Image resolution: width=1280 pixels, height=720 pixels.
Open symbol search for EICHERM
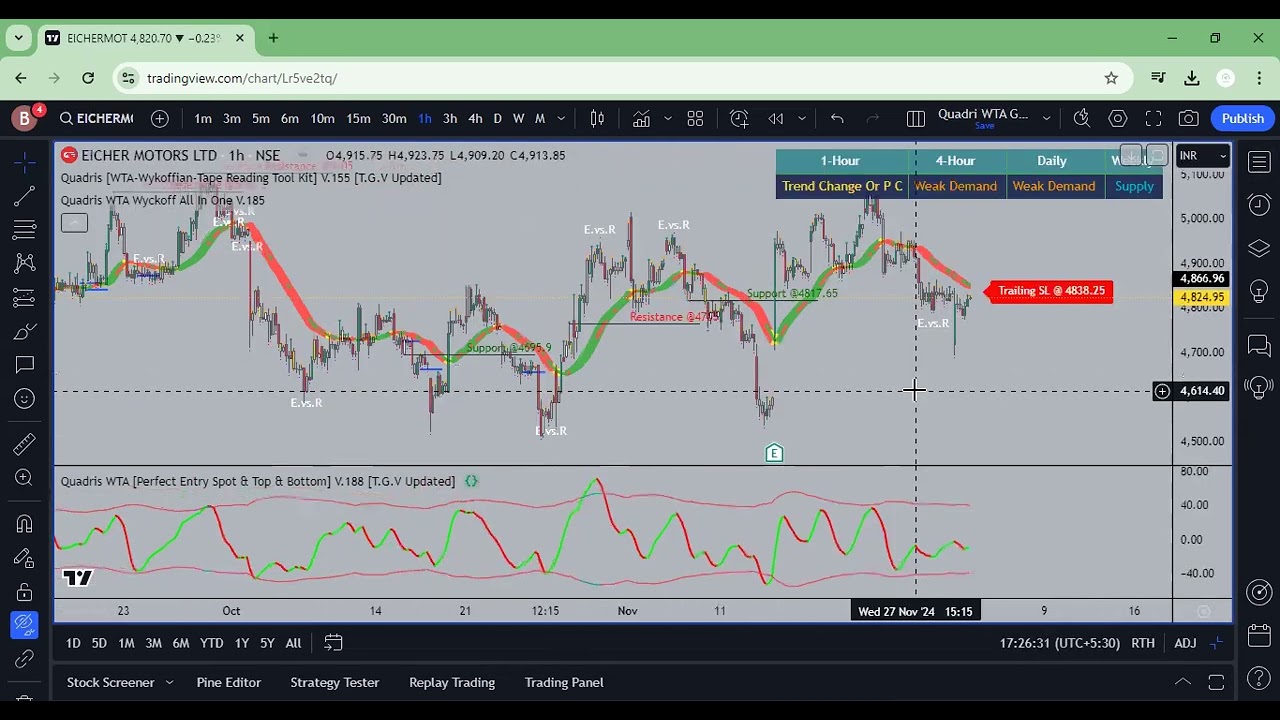pyautogui.click(x=96, y=118)
